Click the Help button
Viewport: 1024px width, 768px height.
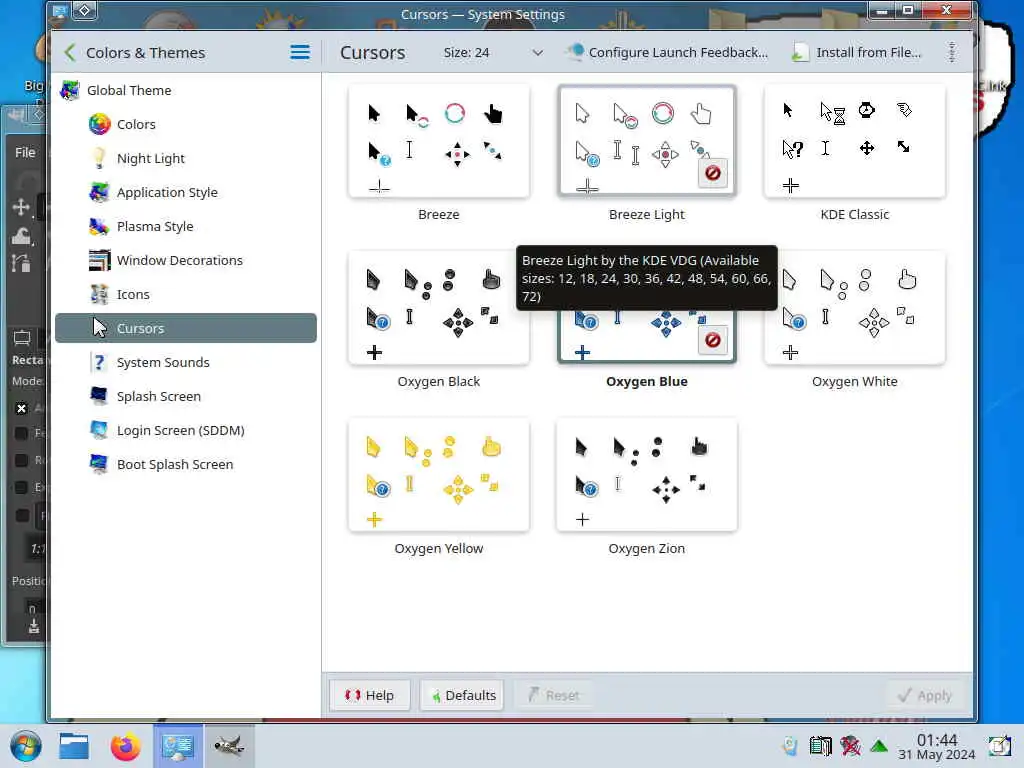370,696
